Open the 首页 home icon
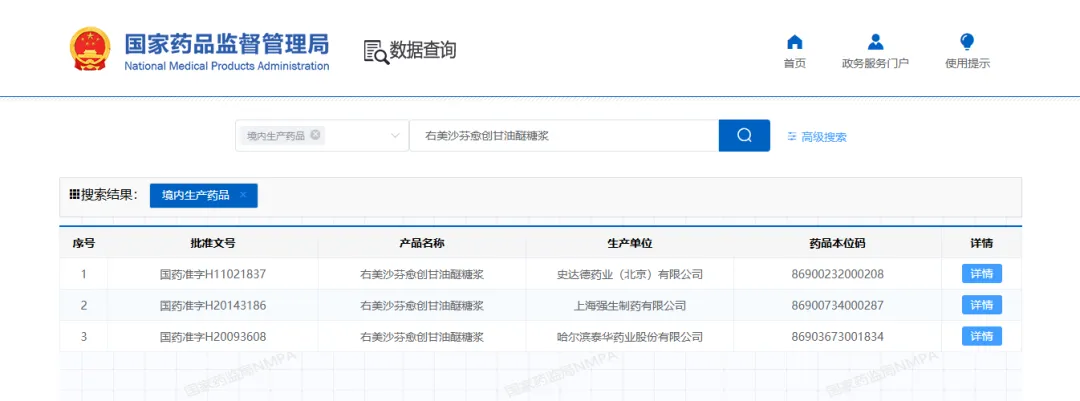Image resolution: width=1080 pixels, height=401 pixels. 794,42
